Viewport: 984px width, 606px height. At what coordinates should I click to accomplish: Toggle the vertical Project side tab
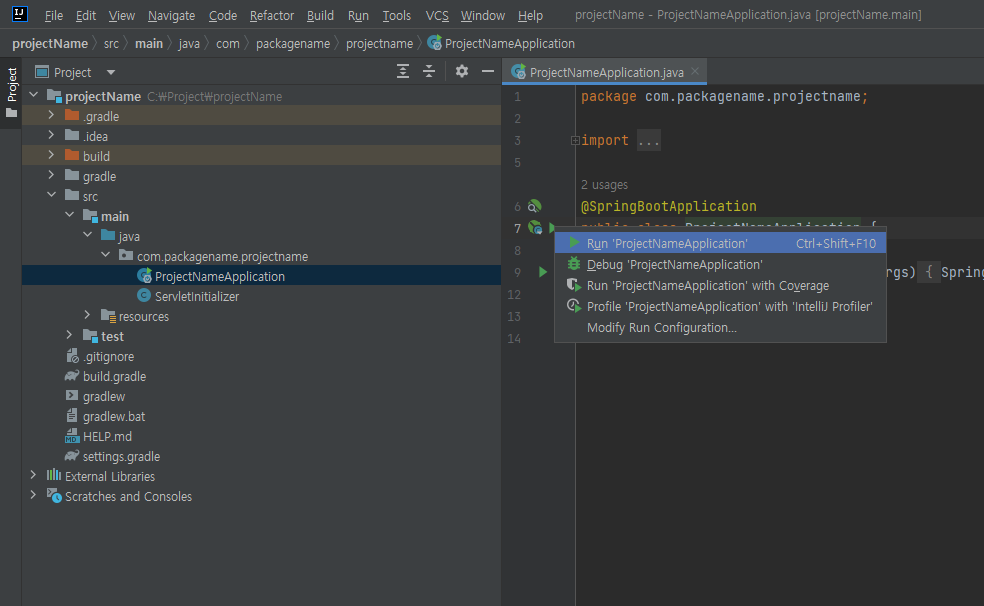[11, 93]
